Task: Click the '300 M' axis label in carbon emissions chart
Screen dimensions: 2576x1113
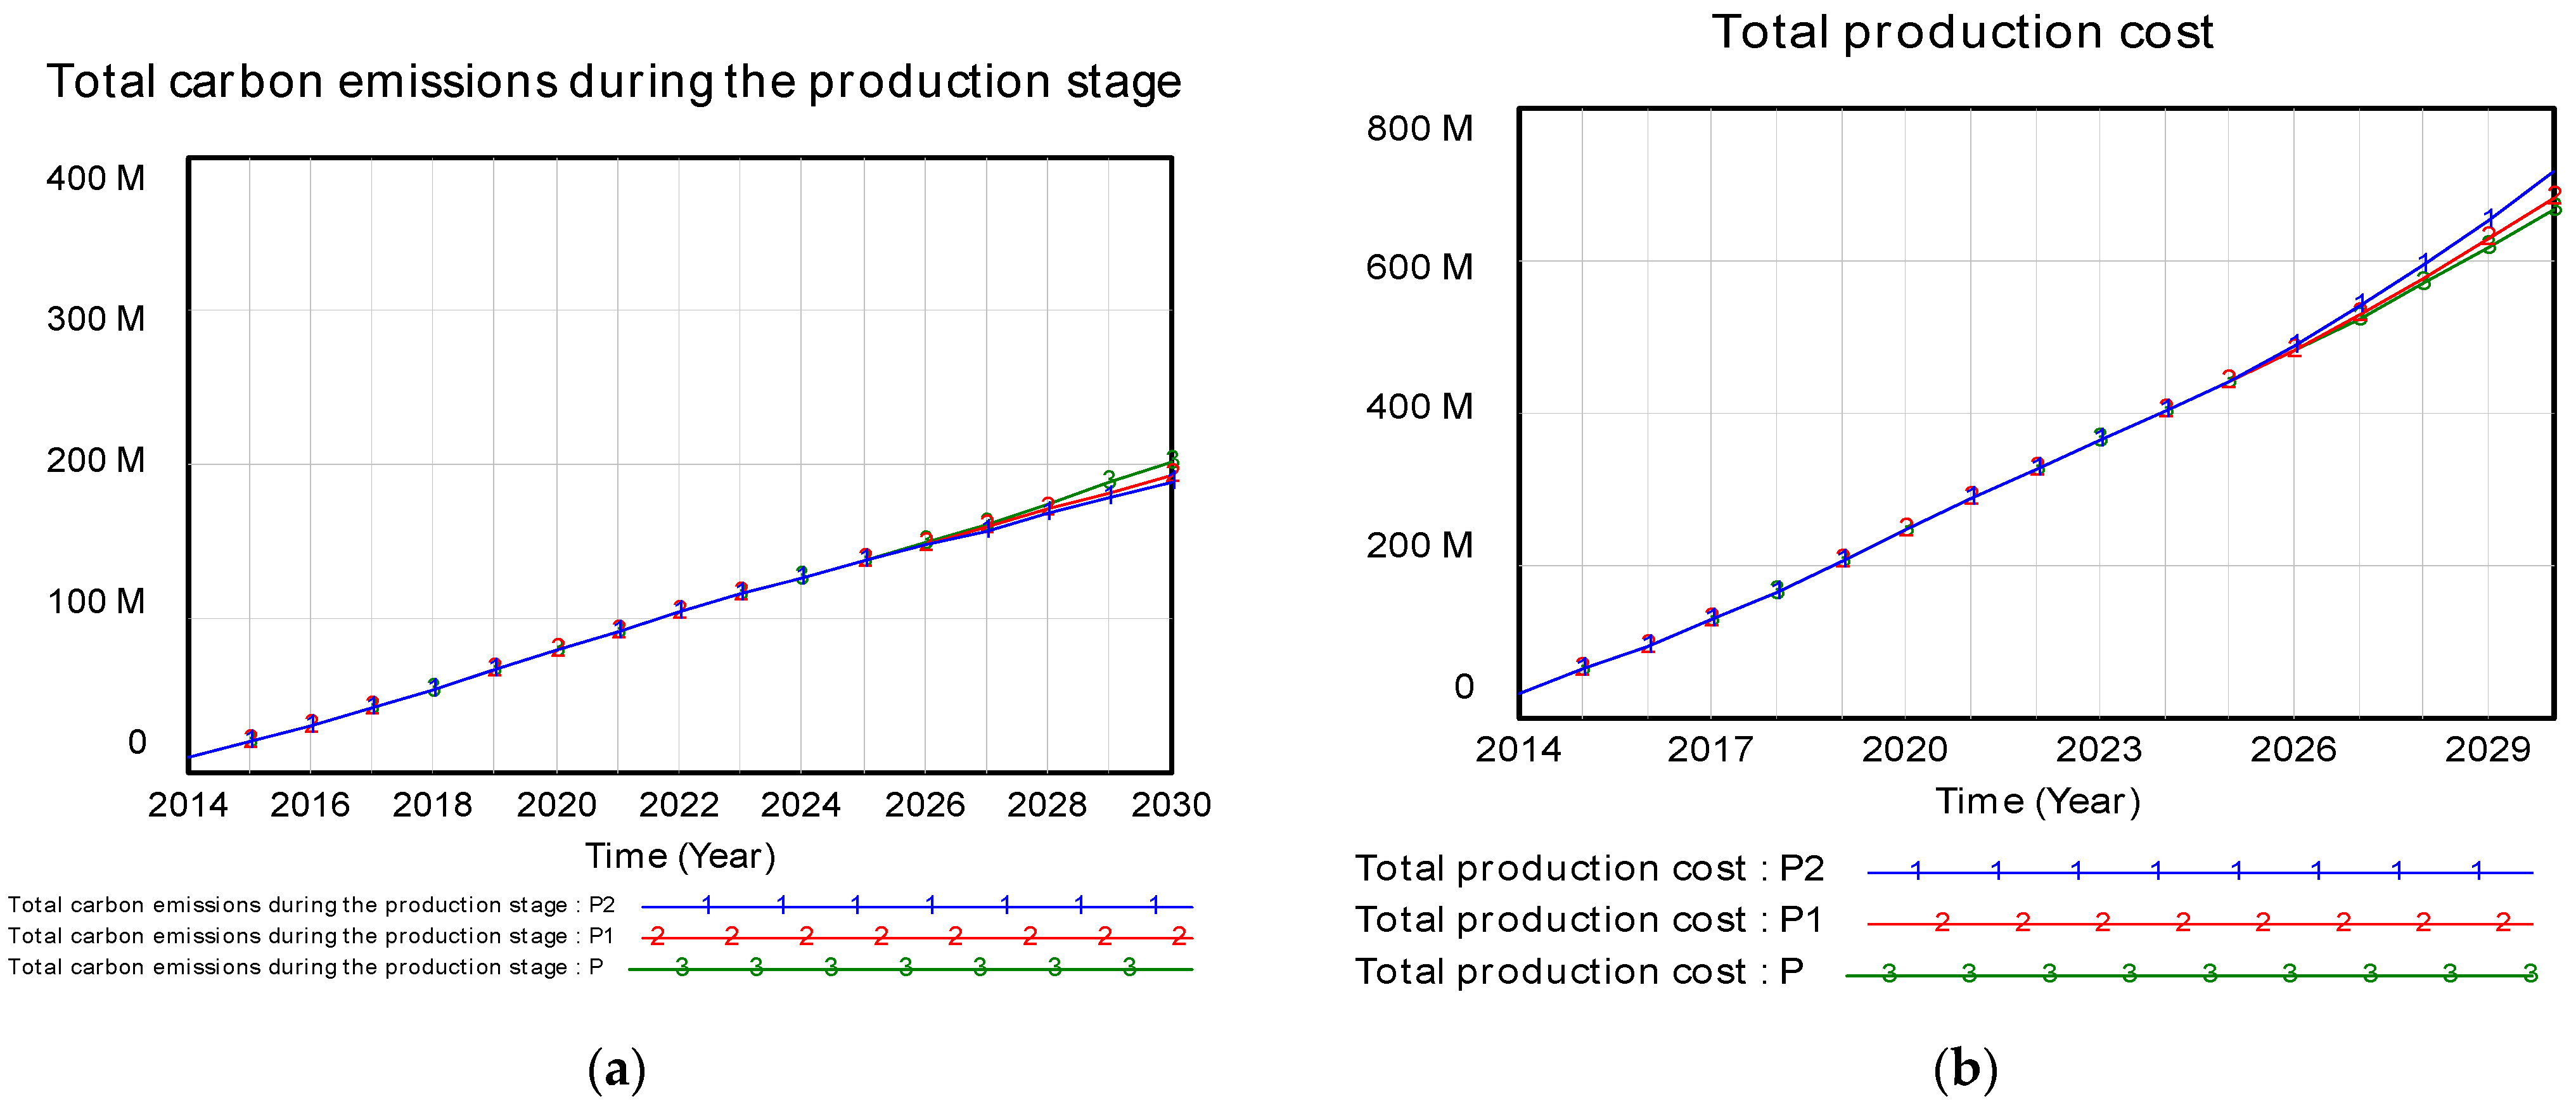Action: tap(96, 319)
